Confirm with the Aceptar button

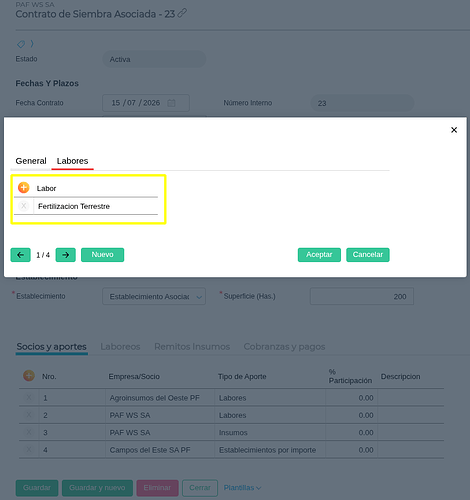(x=319, y=255)
